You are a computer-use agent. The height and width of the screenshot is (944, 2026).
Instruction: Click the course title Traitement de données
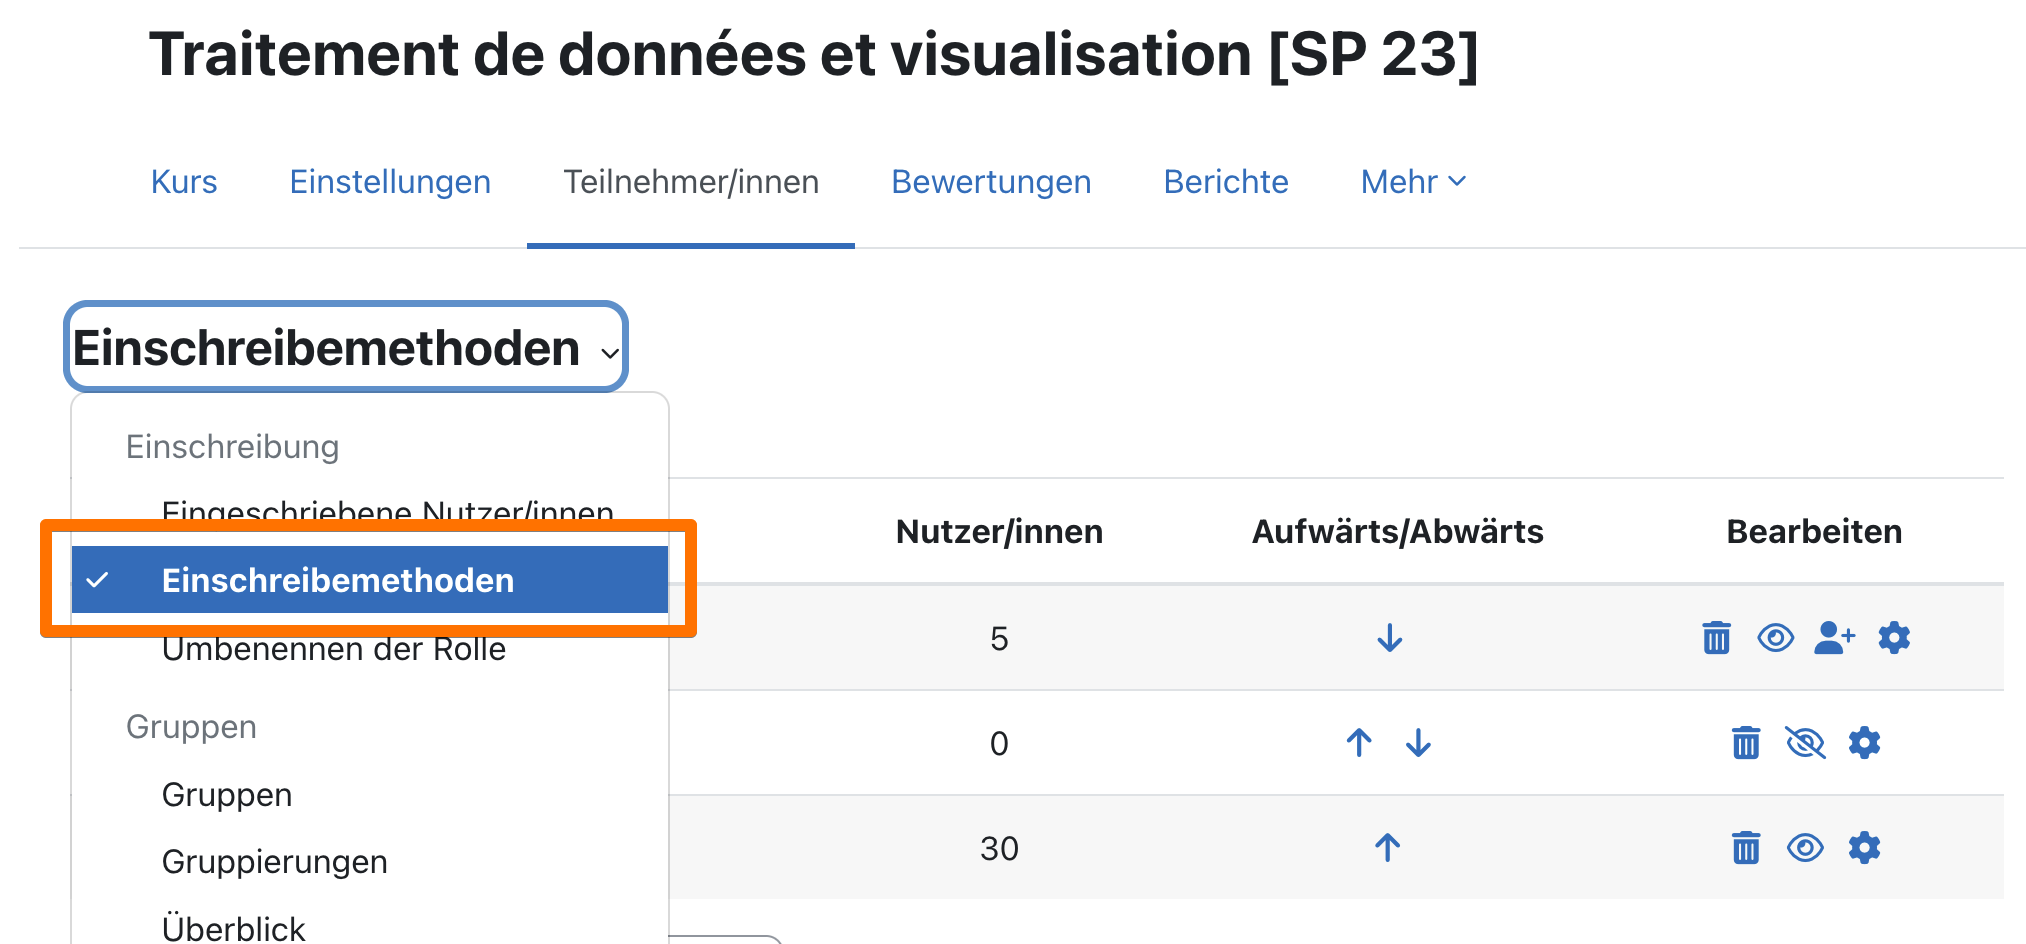click(x=813, y=54)
